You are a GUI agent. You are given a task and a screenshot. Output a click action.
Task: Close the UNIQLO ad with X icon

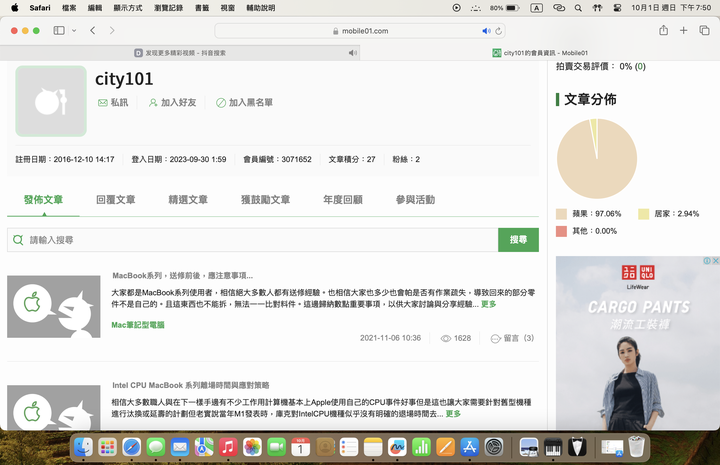click(x=715, y=261)
